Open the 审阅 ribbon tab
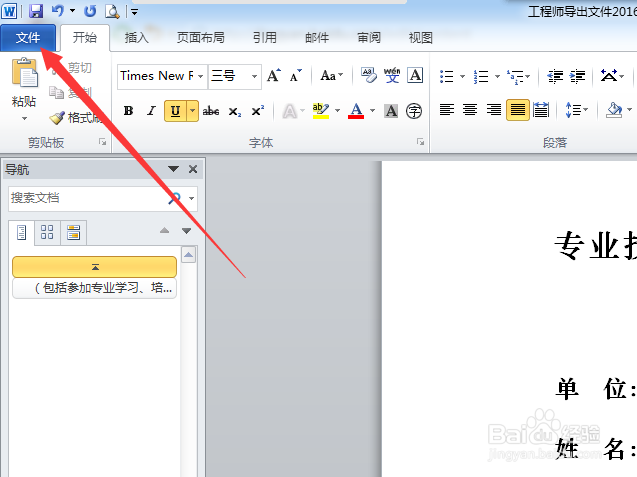 point(368,38)
